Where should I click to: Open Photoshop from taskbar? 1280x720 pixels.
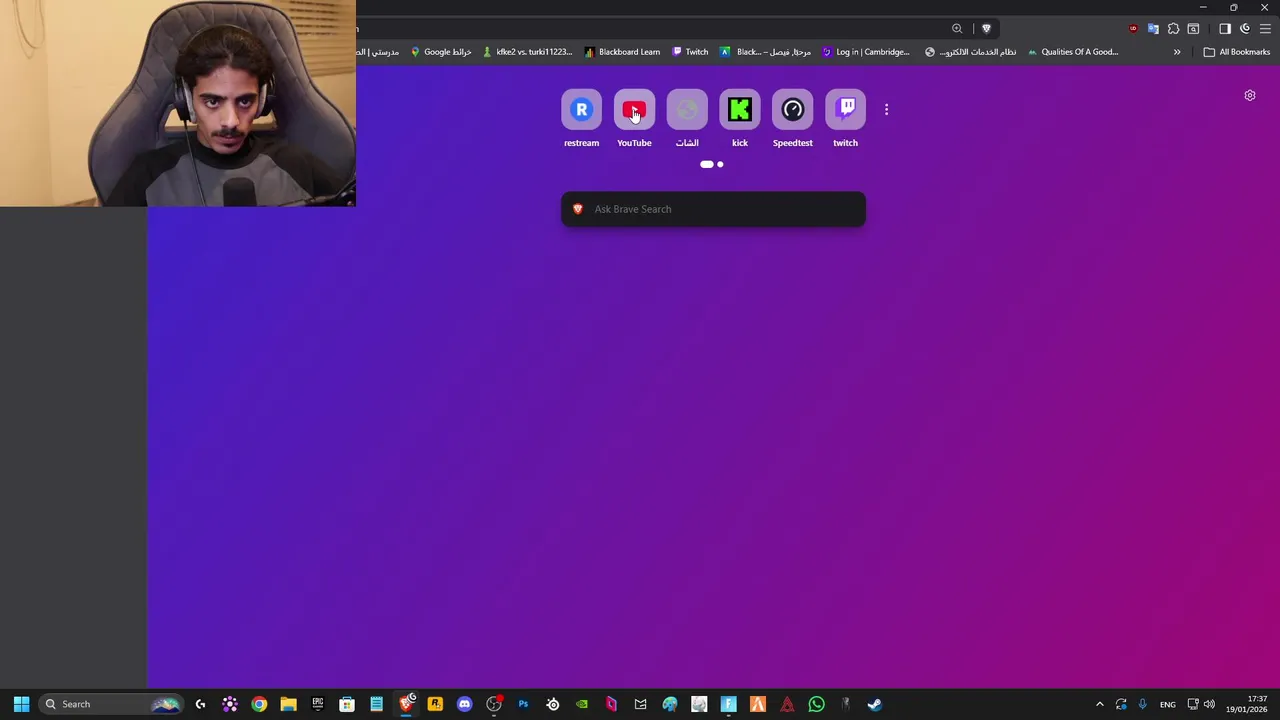[523, 704]
